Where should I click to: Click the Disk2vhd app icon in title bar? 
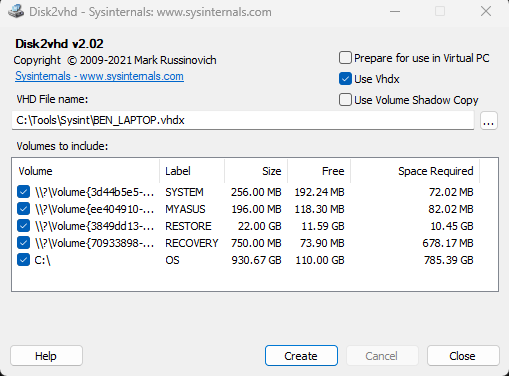(x=16, y=12)
